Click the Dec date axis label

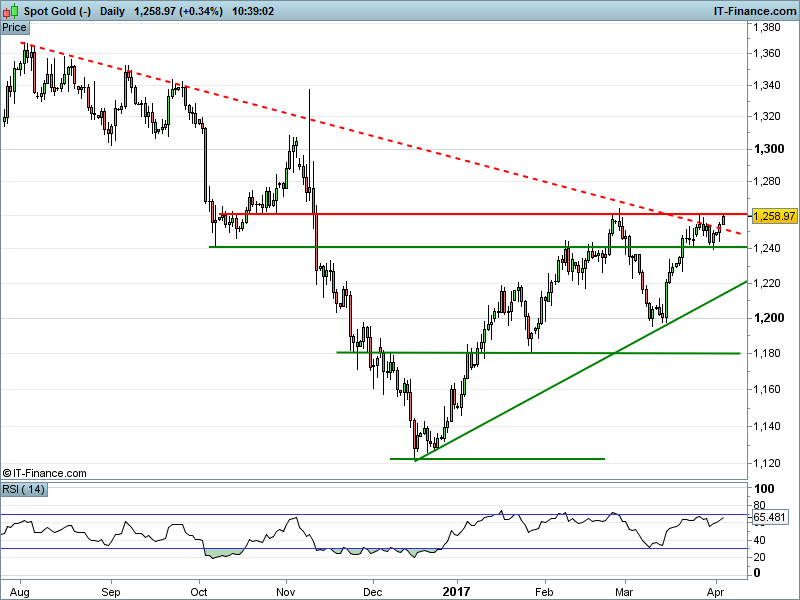click(x=373, y=592)
